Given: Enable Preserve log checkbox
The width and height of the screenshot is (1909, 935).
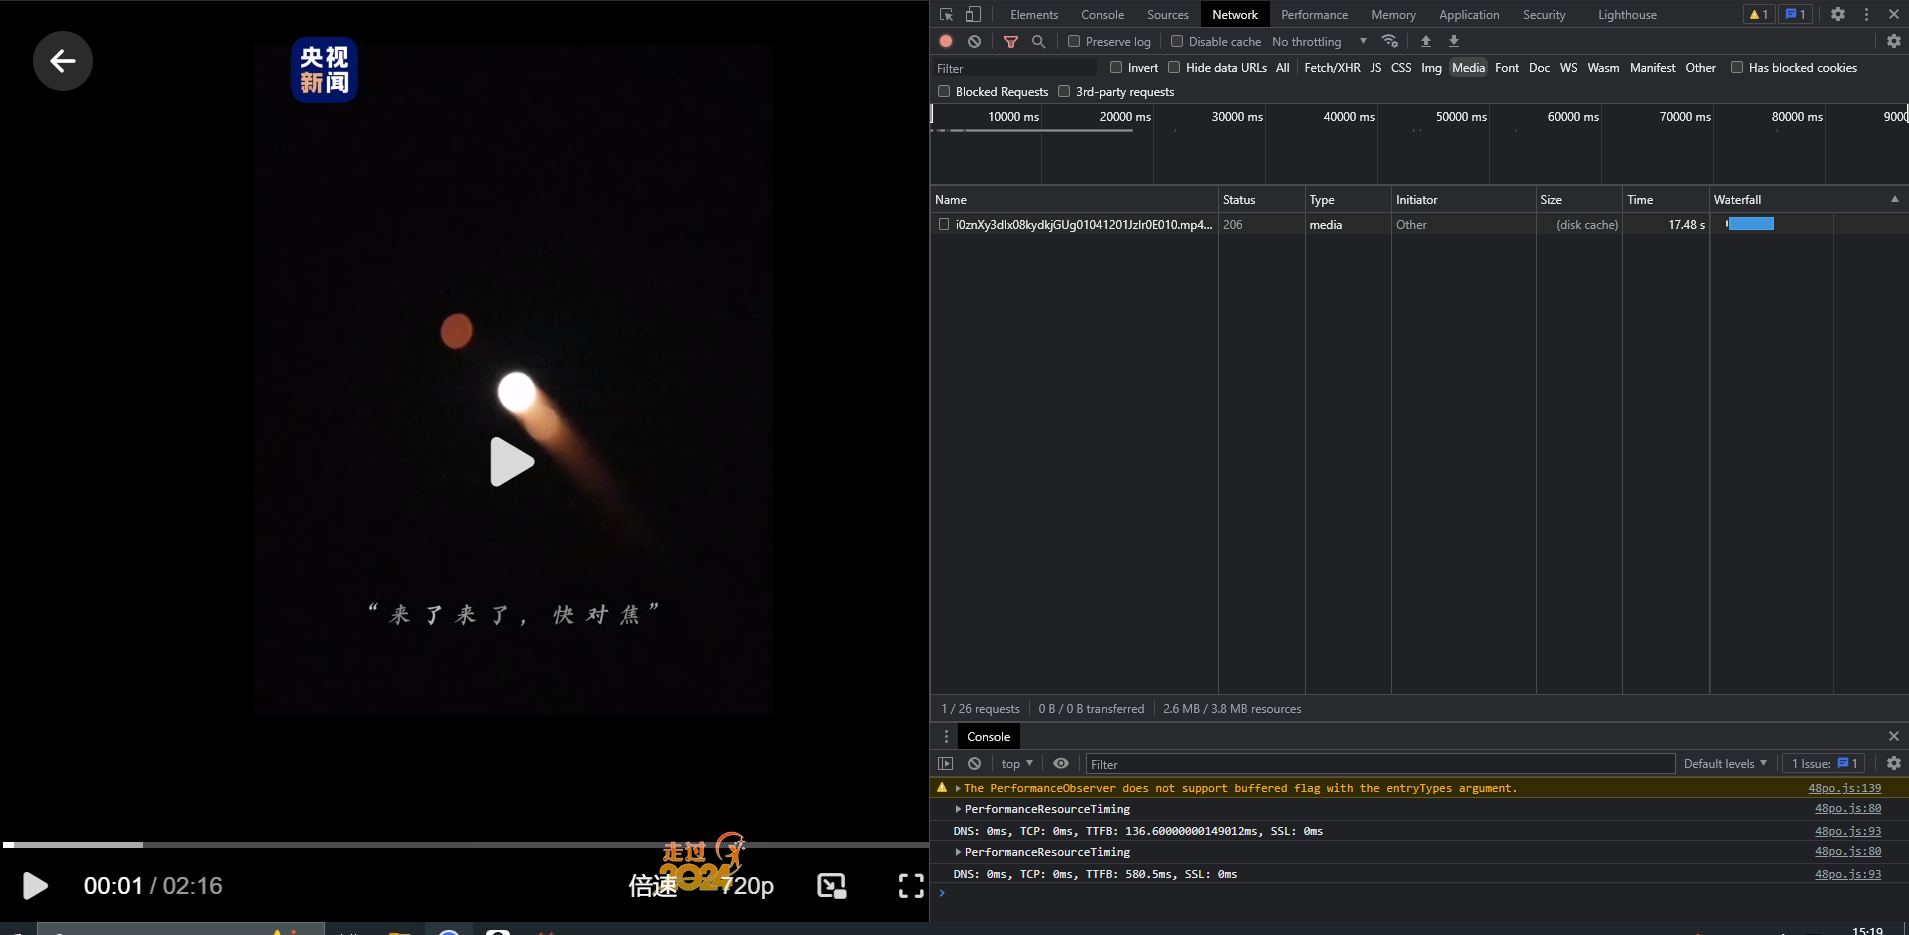Looking at the screenshot, I should 1074,41.
